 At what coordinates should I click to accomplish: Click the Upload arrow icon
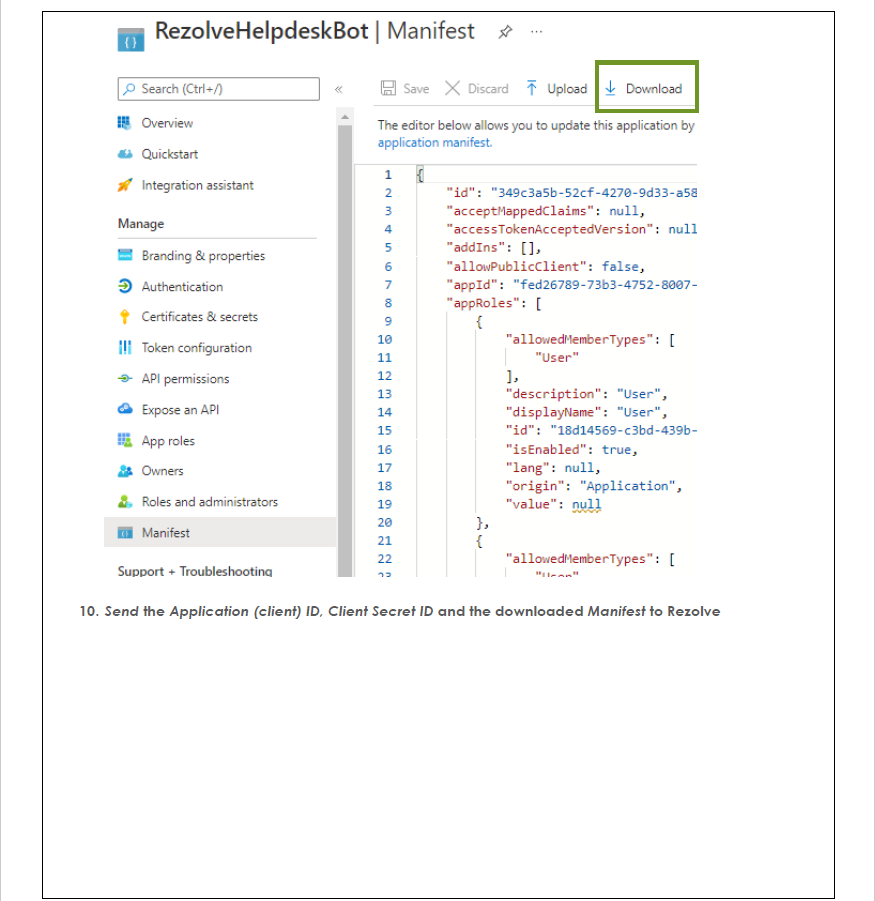(x=532, y=88)
